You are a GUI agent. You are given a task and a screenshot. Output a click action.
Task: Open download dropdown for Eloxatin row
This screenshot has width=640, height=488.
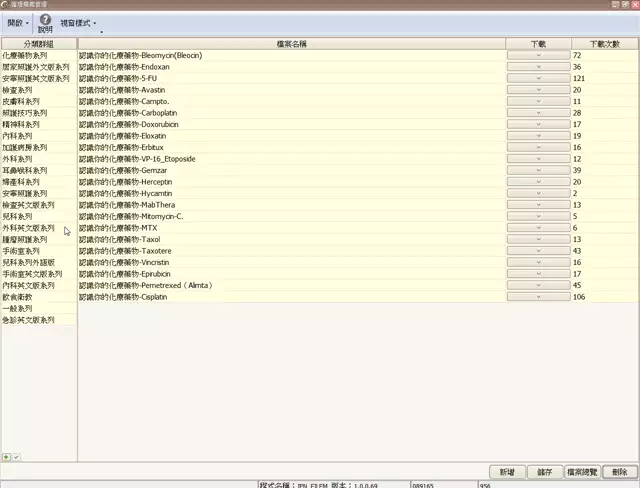[538, 135]
